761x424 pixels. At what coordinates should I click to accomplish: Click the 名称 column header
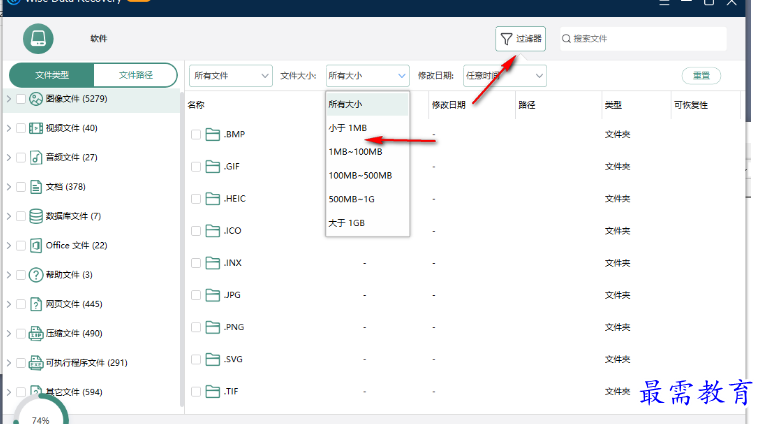[196, 105]
